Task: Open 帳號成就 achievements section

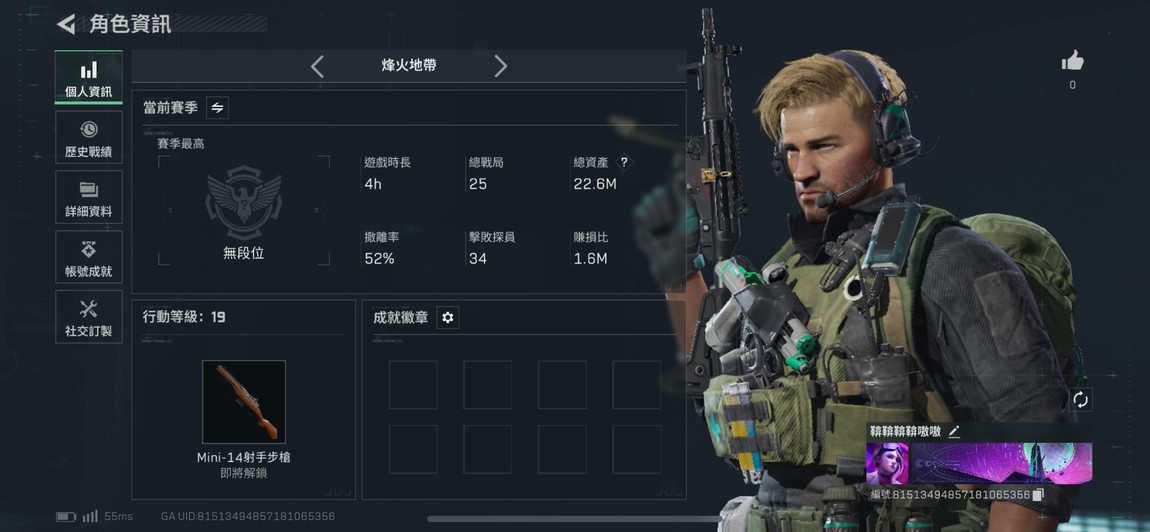Action: [89, 257]
